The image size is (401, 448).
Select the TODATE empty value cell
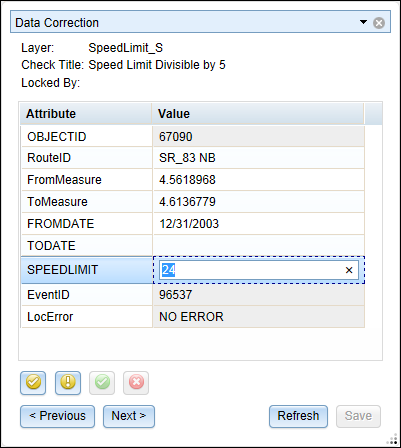pos(259,246)
